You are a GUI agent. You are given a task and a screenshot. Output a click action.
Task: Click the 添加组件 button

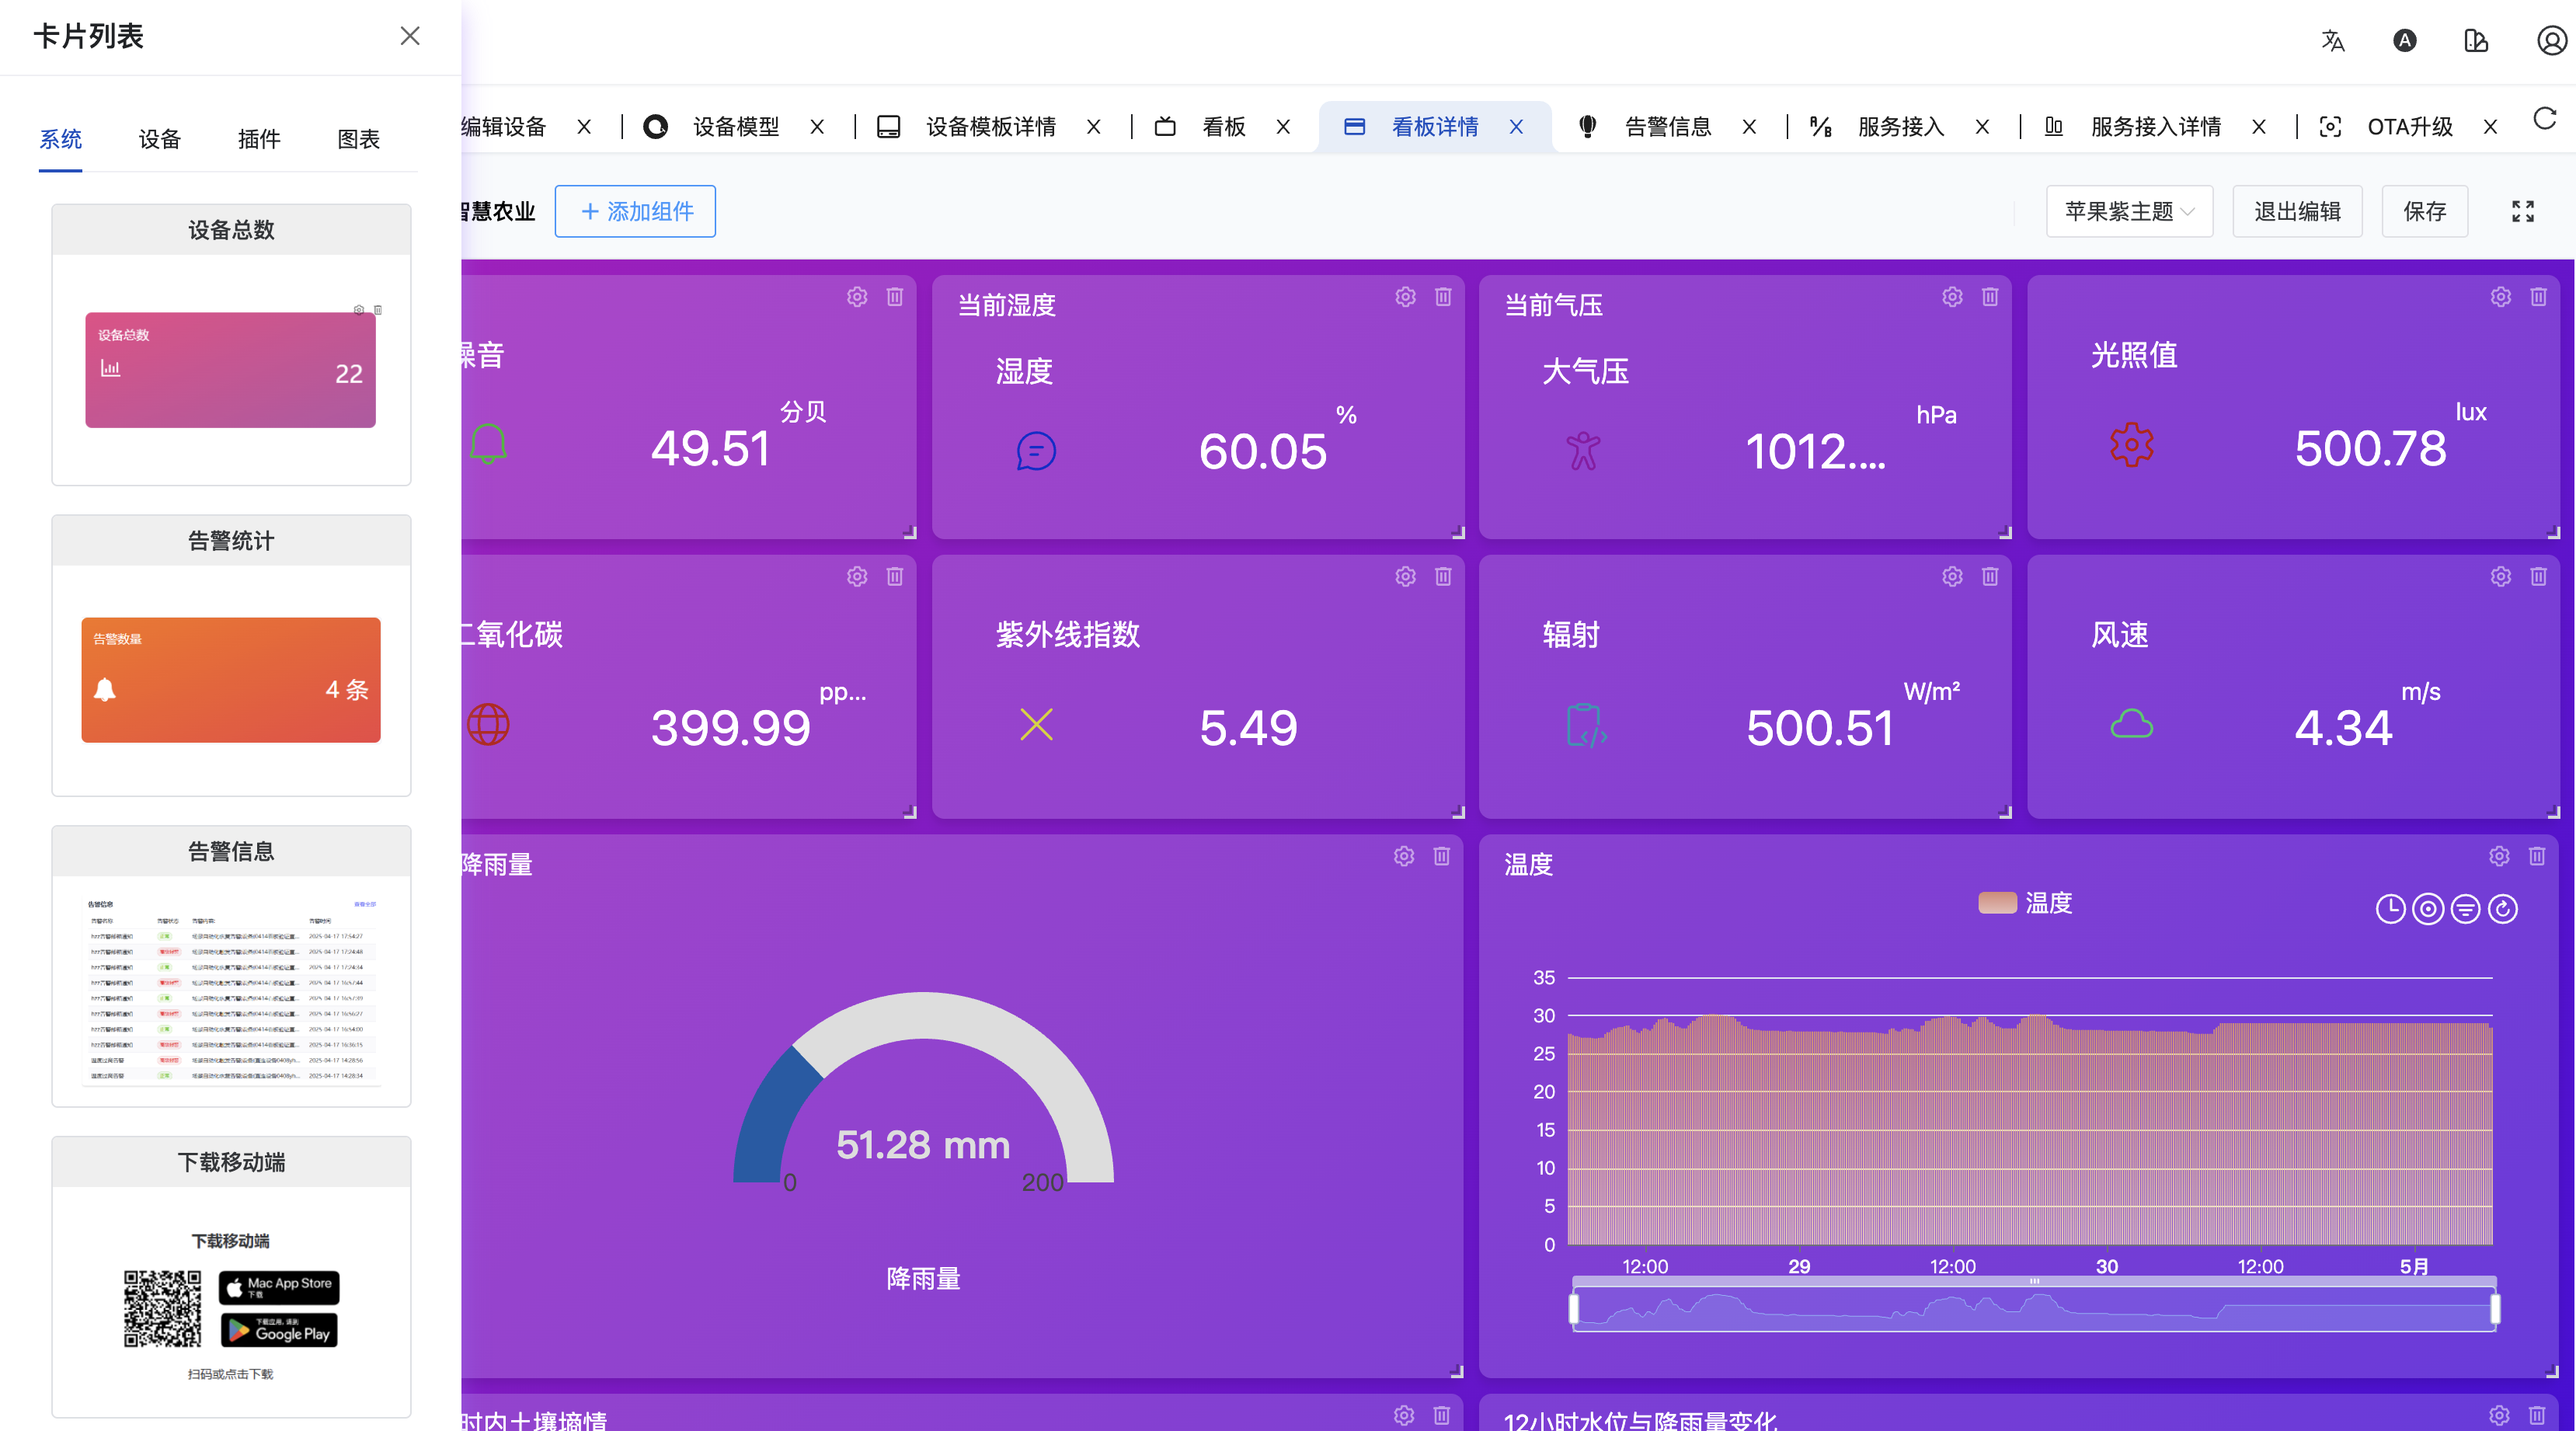pos(635,211)
